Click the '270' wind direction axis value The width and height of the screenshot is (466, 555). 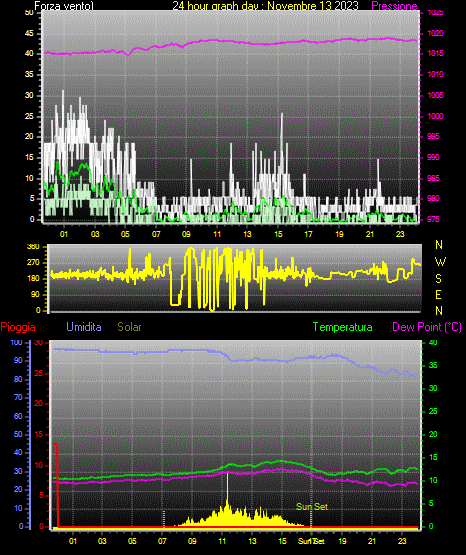(x=33, y=263)
